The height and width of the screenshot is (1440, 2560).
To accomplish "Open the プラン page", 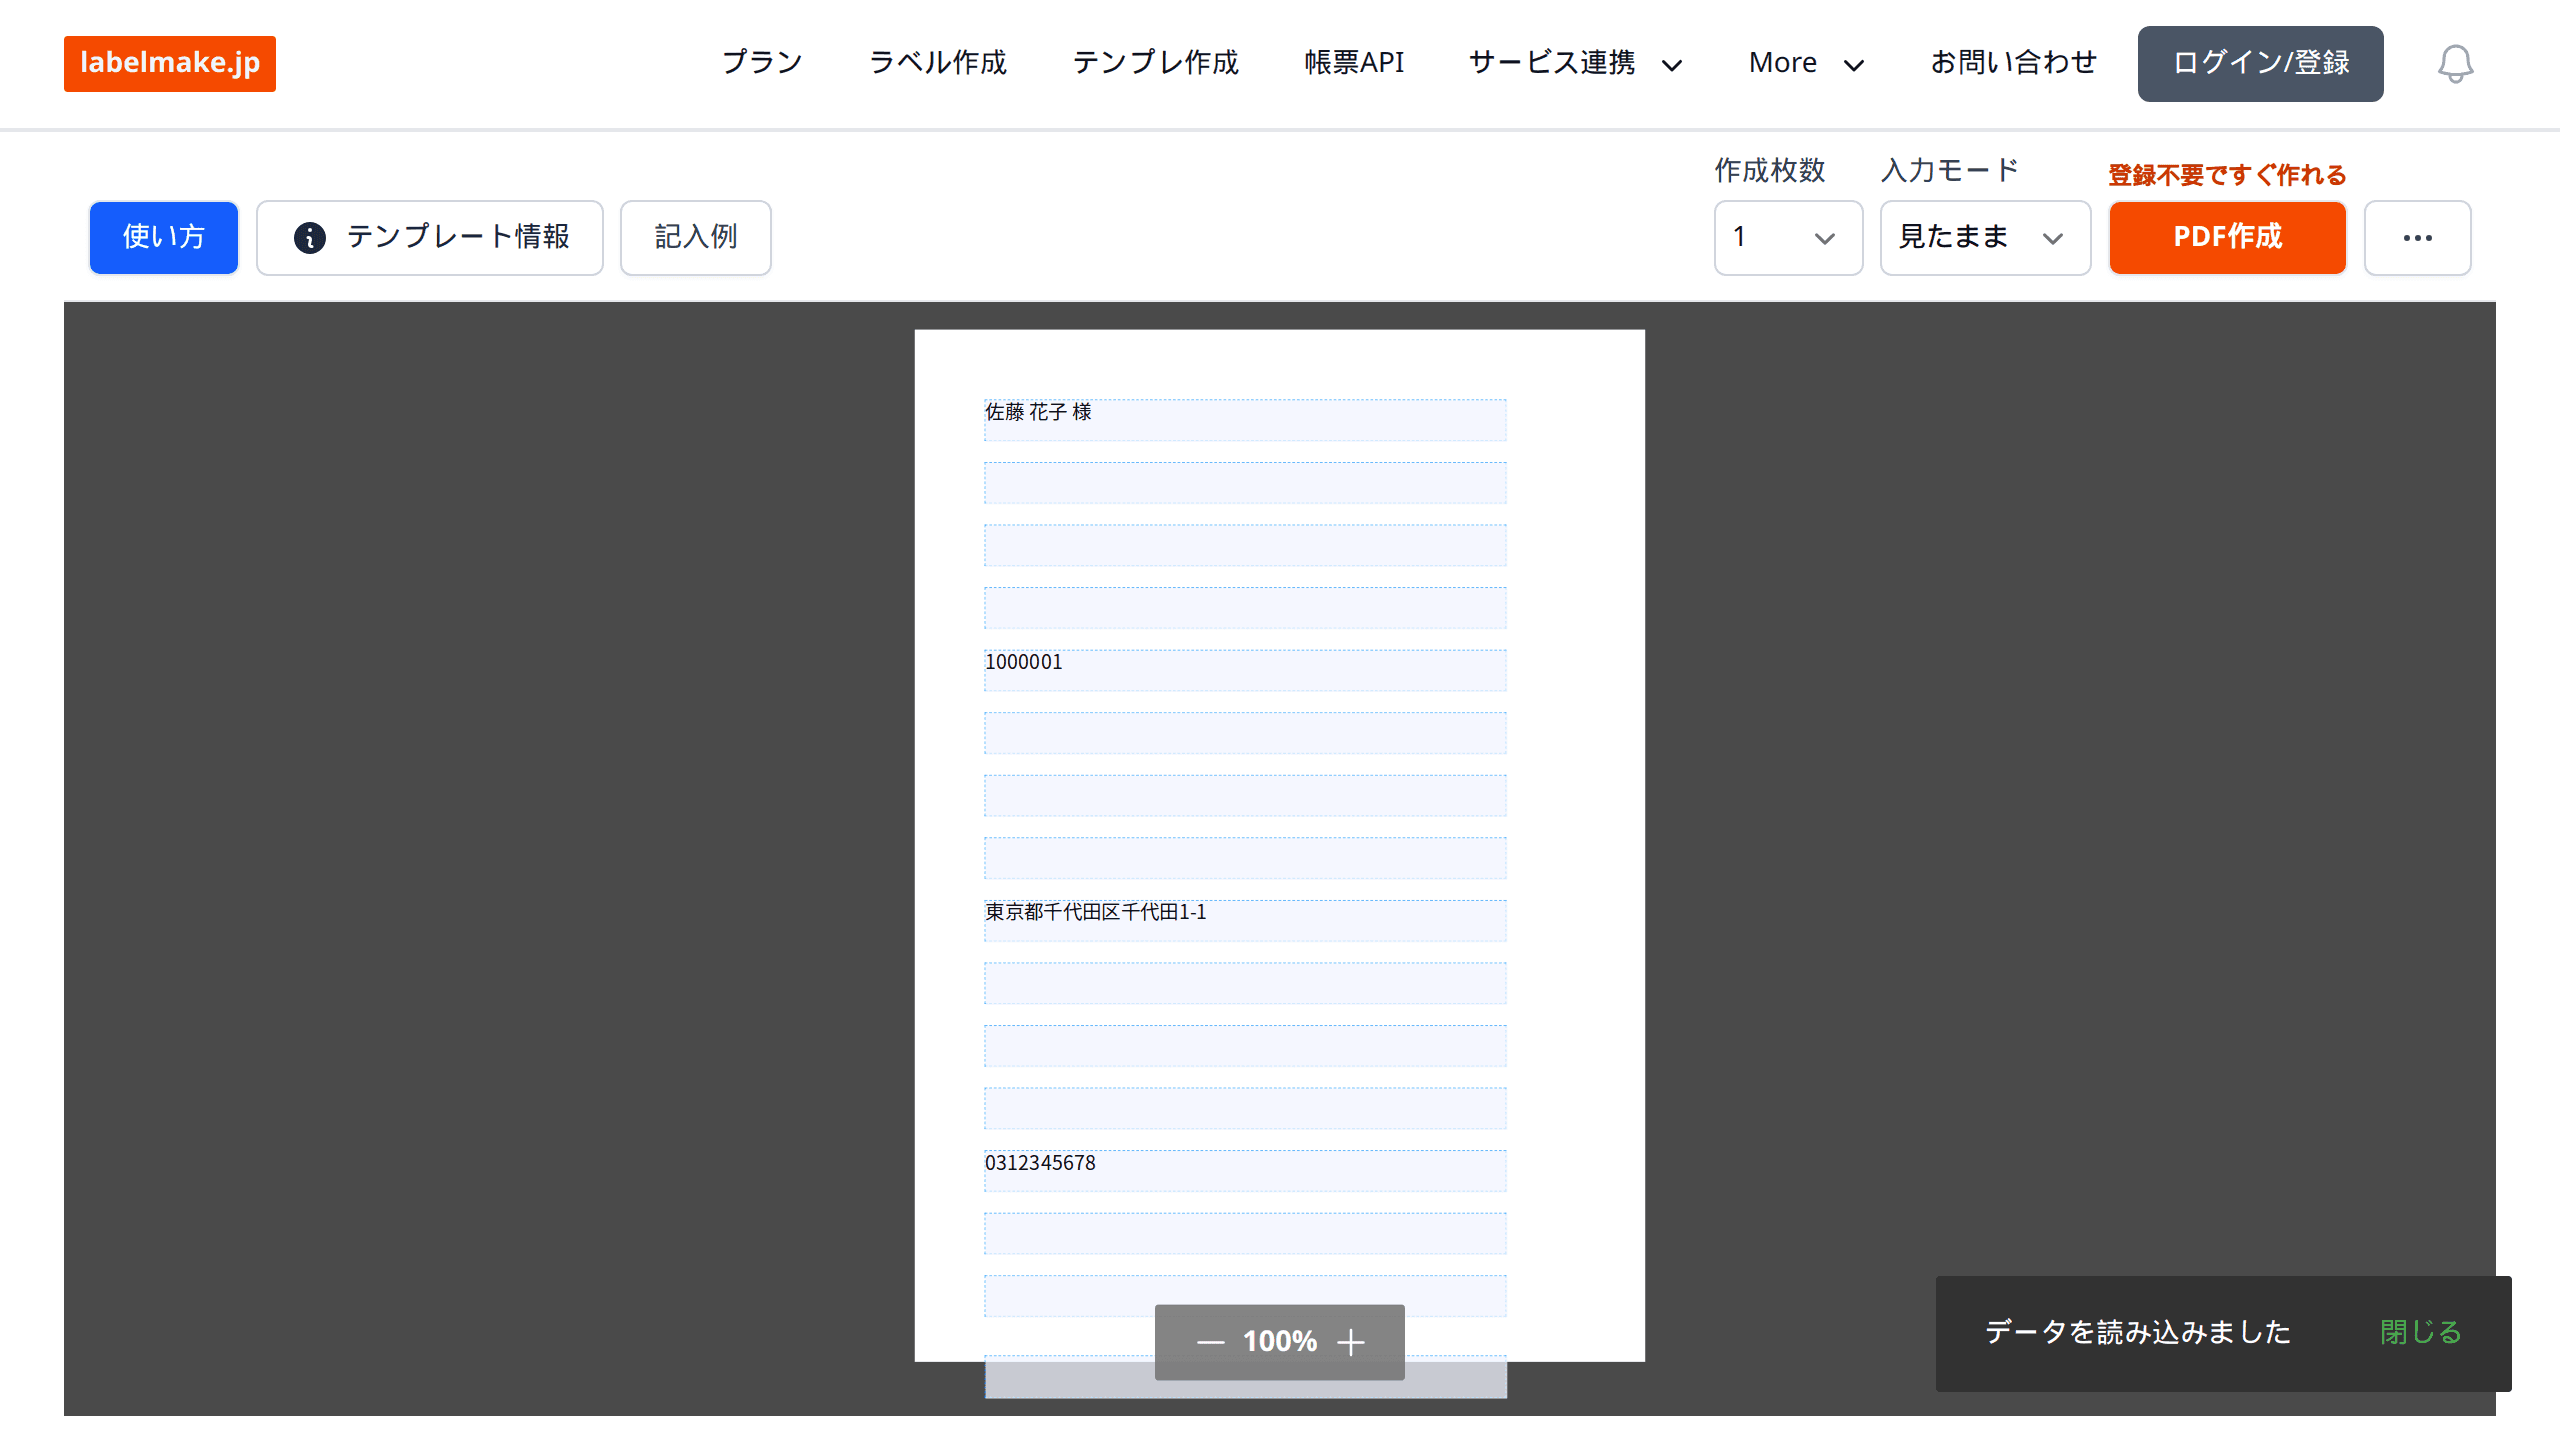I will [762, 63].
